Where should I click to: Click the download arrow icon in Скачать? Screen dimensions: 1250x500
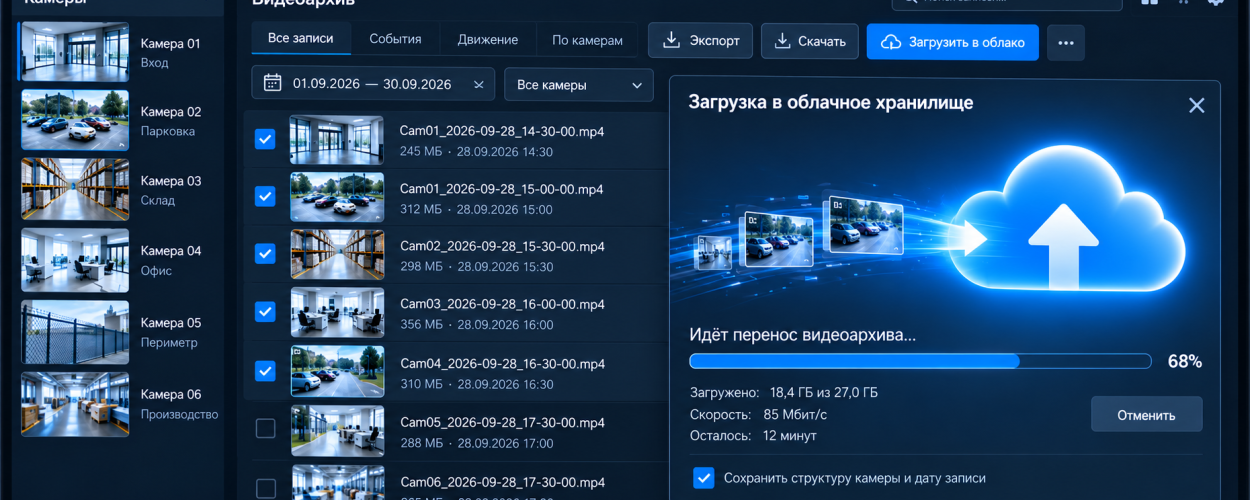pyautogui.click(x=782, y=41)
